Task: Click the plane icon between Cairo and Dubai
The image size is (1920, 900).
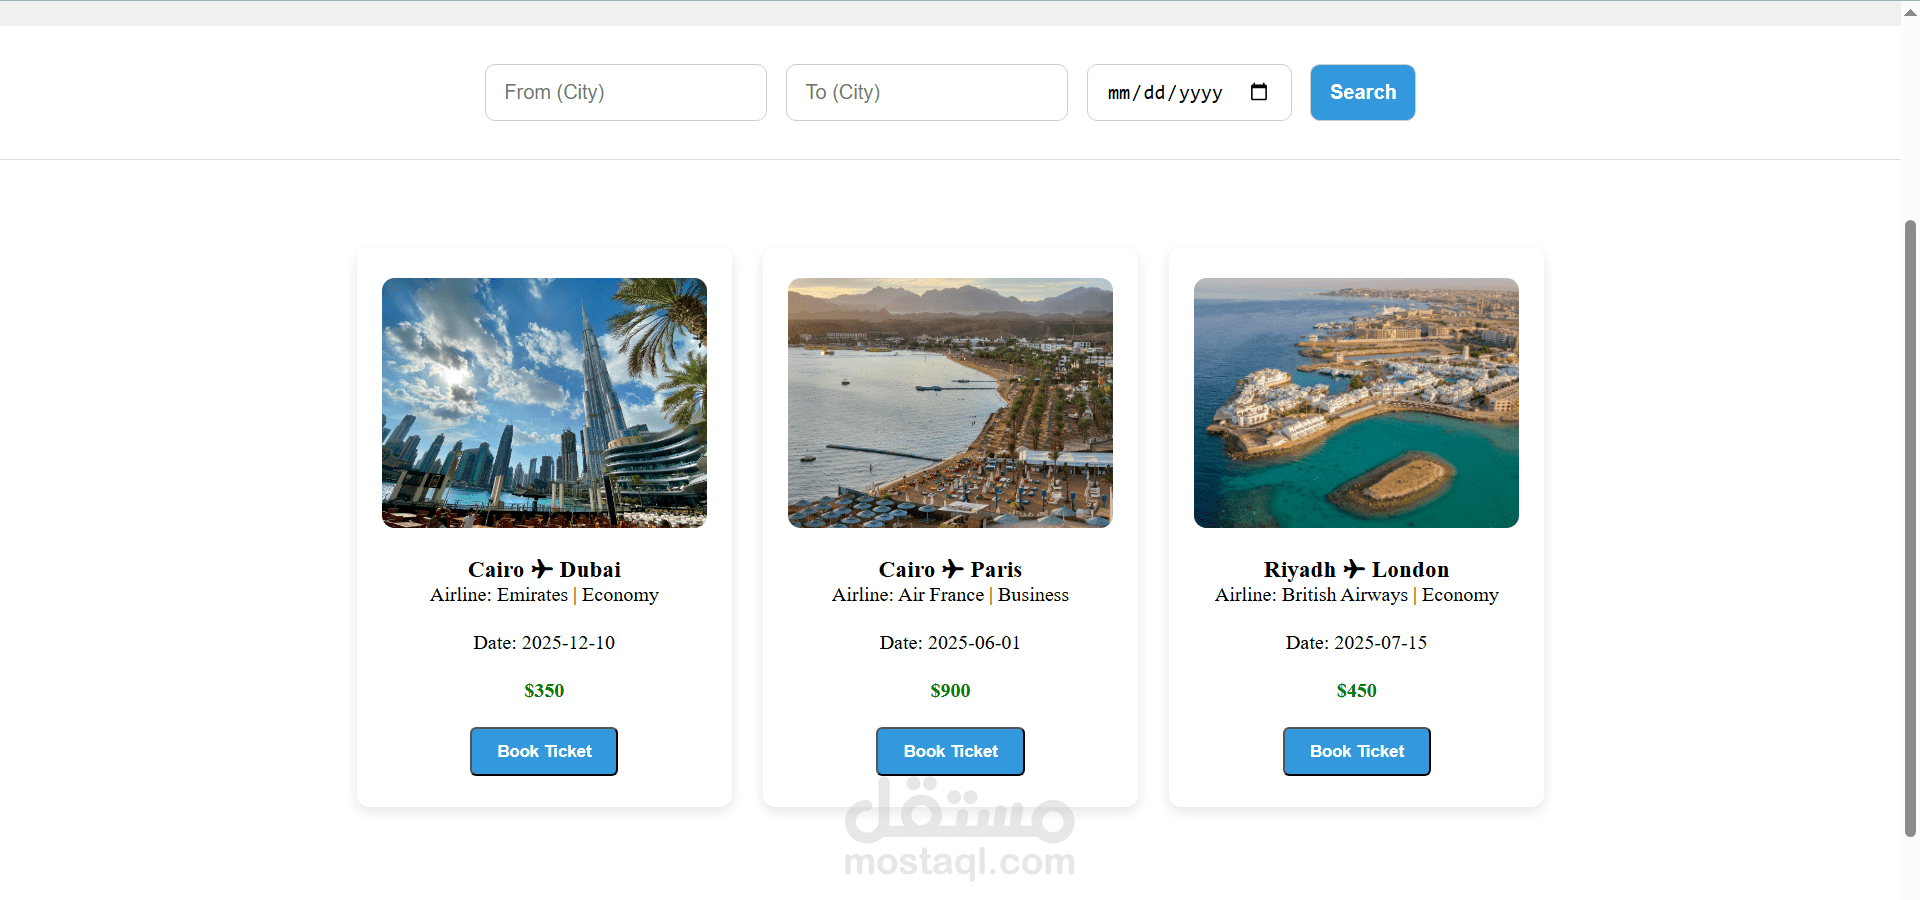Action: tap(542, 569)
